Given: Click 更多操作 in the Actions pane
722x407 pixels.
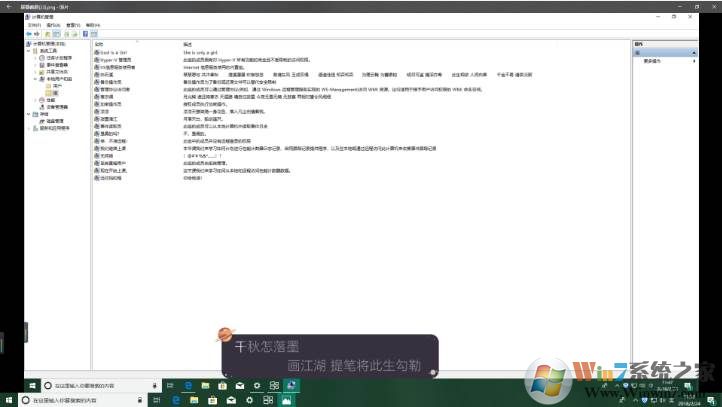Looking at the screenshot, I should click(652, 61).
